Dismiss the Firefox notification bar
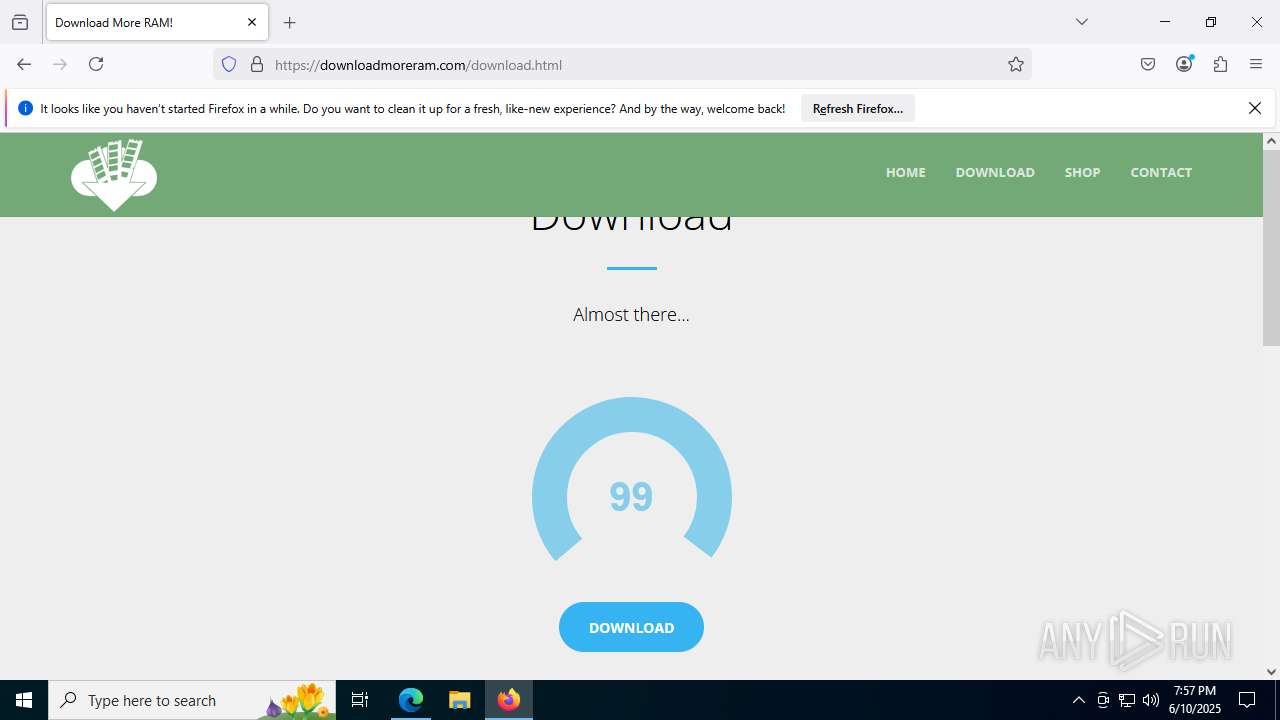Viewport: 1280px width, 720px height. pos(1255,108)
